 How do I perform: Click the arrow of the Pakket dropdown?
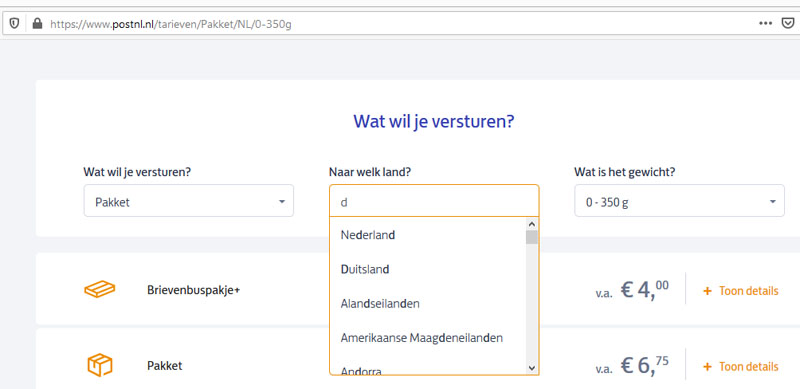pyautogui.click(x=282, y=202)
